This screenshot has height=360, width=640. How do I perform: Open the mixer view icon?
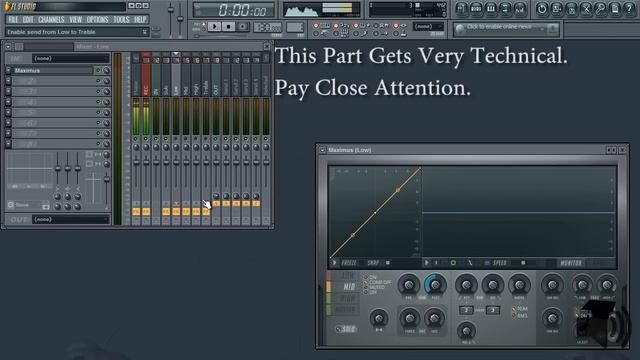[520, 9]
